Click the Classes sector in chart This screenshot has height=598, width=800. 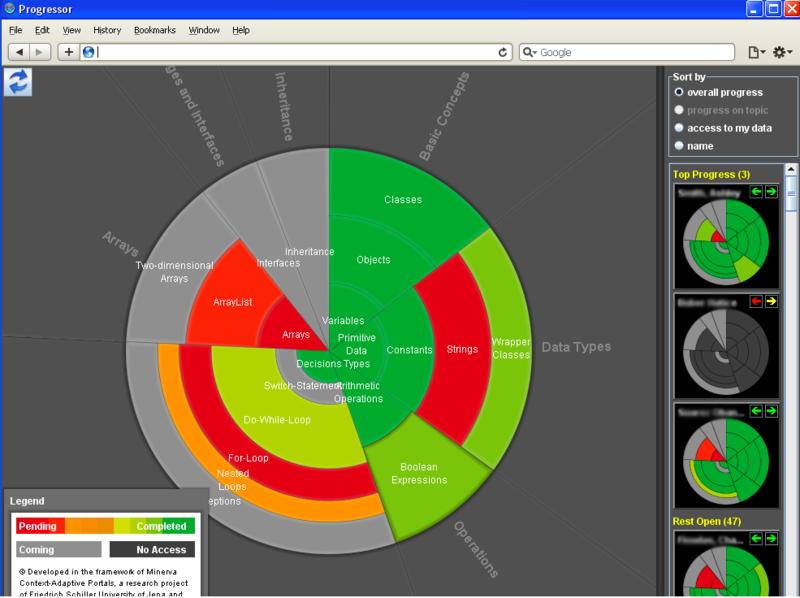coord(403,200)
